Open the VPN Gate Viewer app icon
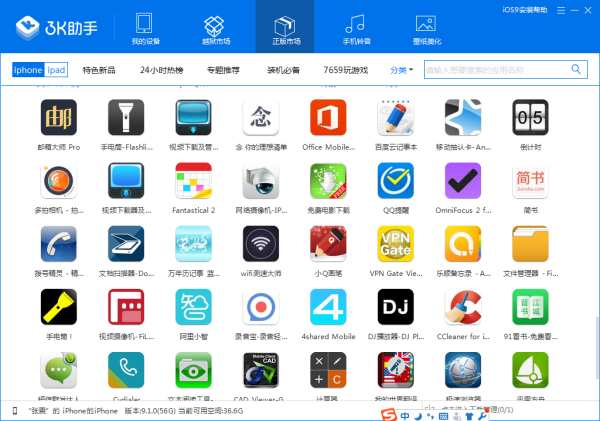The image size is (600, 421). pos(395,243)
